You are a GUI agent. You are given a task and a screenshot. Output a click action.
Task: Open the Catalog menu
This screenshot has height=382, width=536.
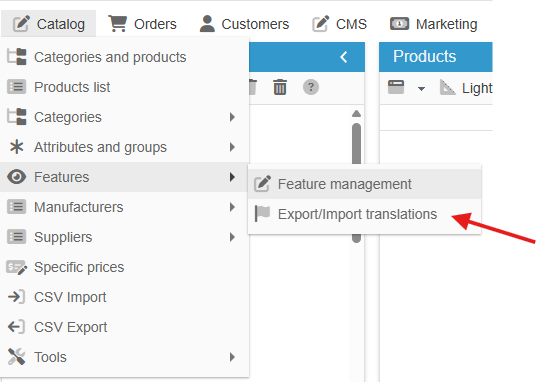coord(49,24)
